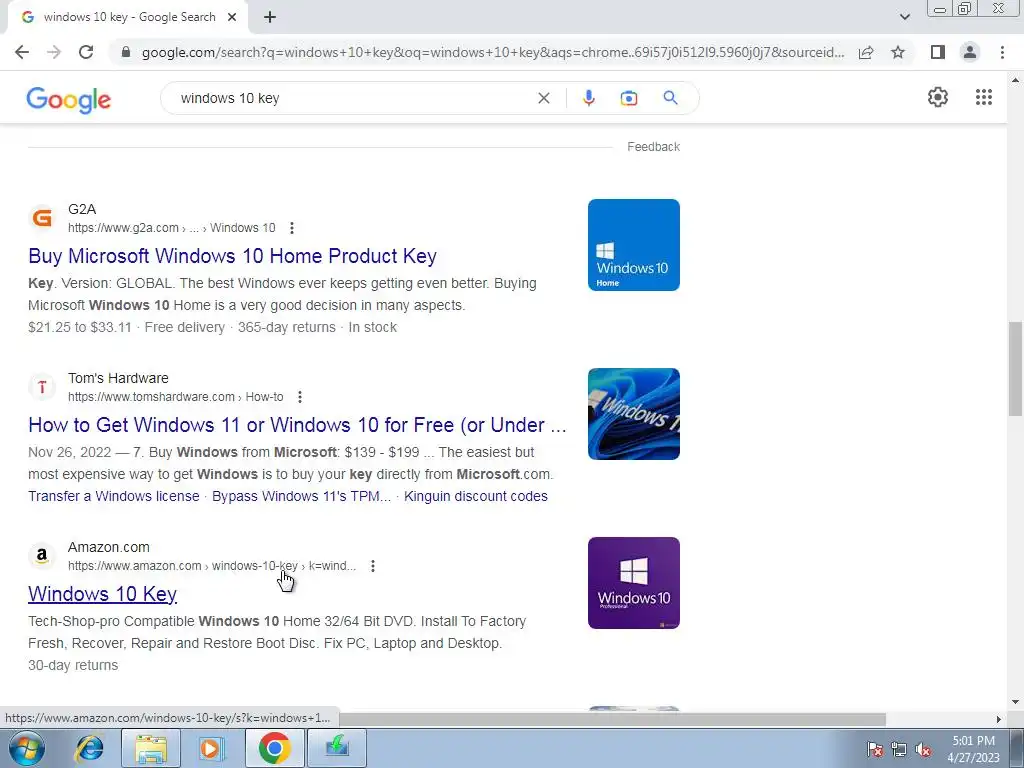This screenshot has width=1024, height=768.
Task: Open Chrome side panel
Action: tap(938, 52)
